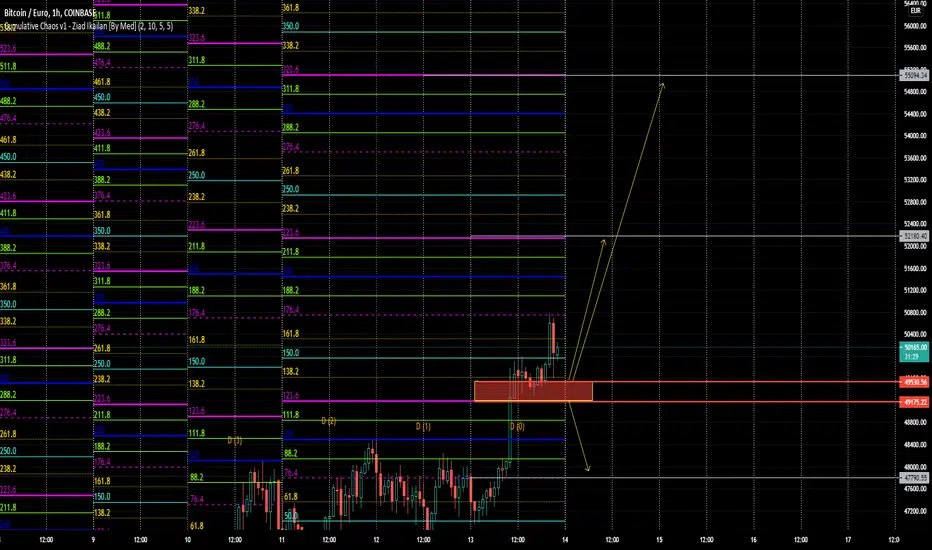Screen dimensions: 932x550
Task: Click the D (3) pivot label
Action: [x=235, y=441]
